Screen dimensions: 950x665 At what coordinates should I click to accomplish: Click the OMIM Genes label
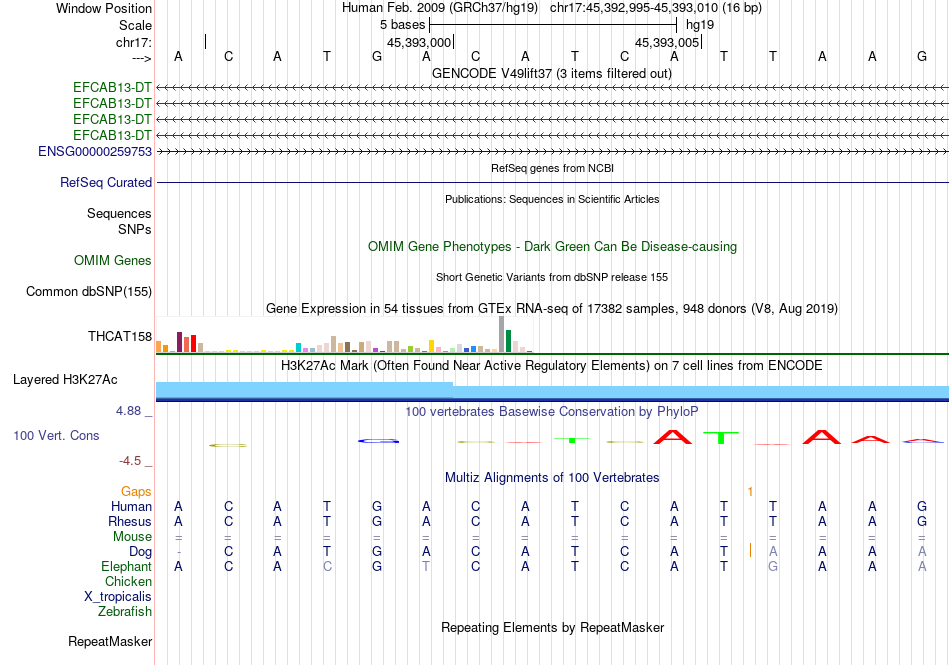coord(113,260)
